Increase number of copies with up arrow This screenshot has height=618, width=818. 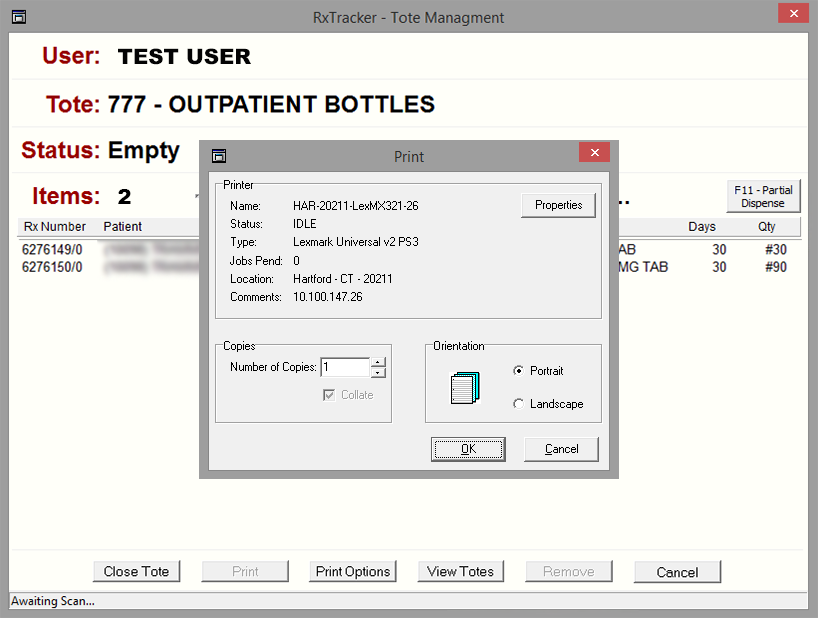pyautogui.click(x=378, y=362)
